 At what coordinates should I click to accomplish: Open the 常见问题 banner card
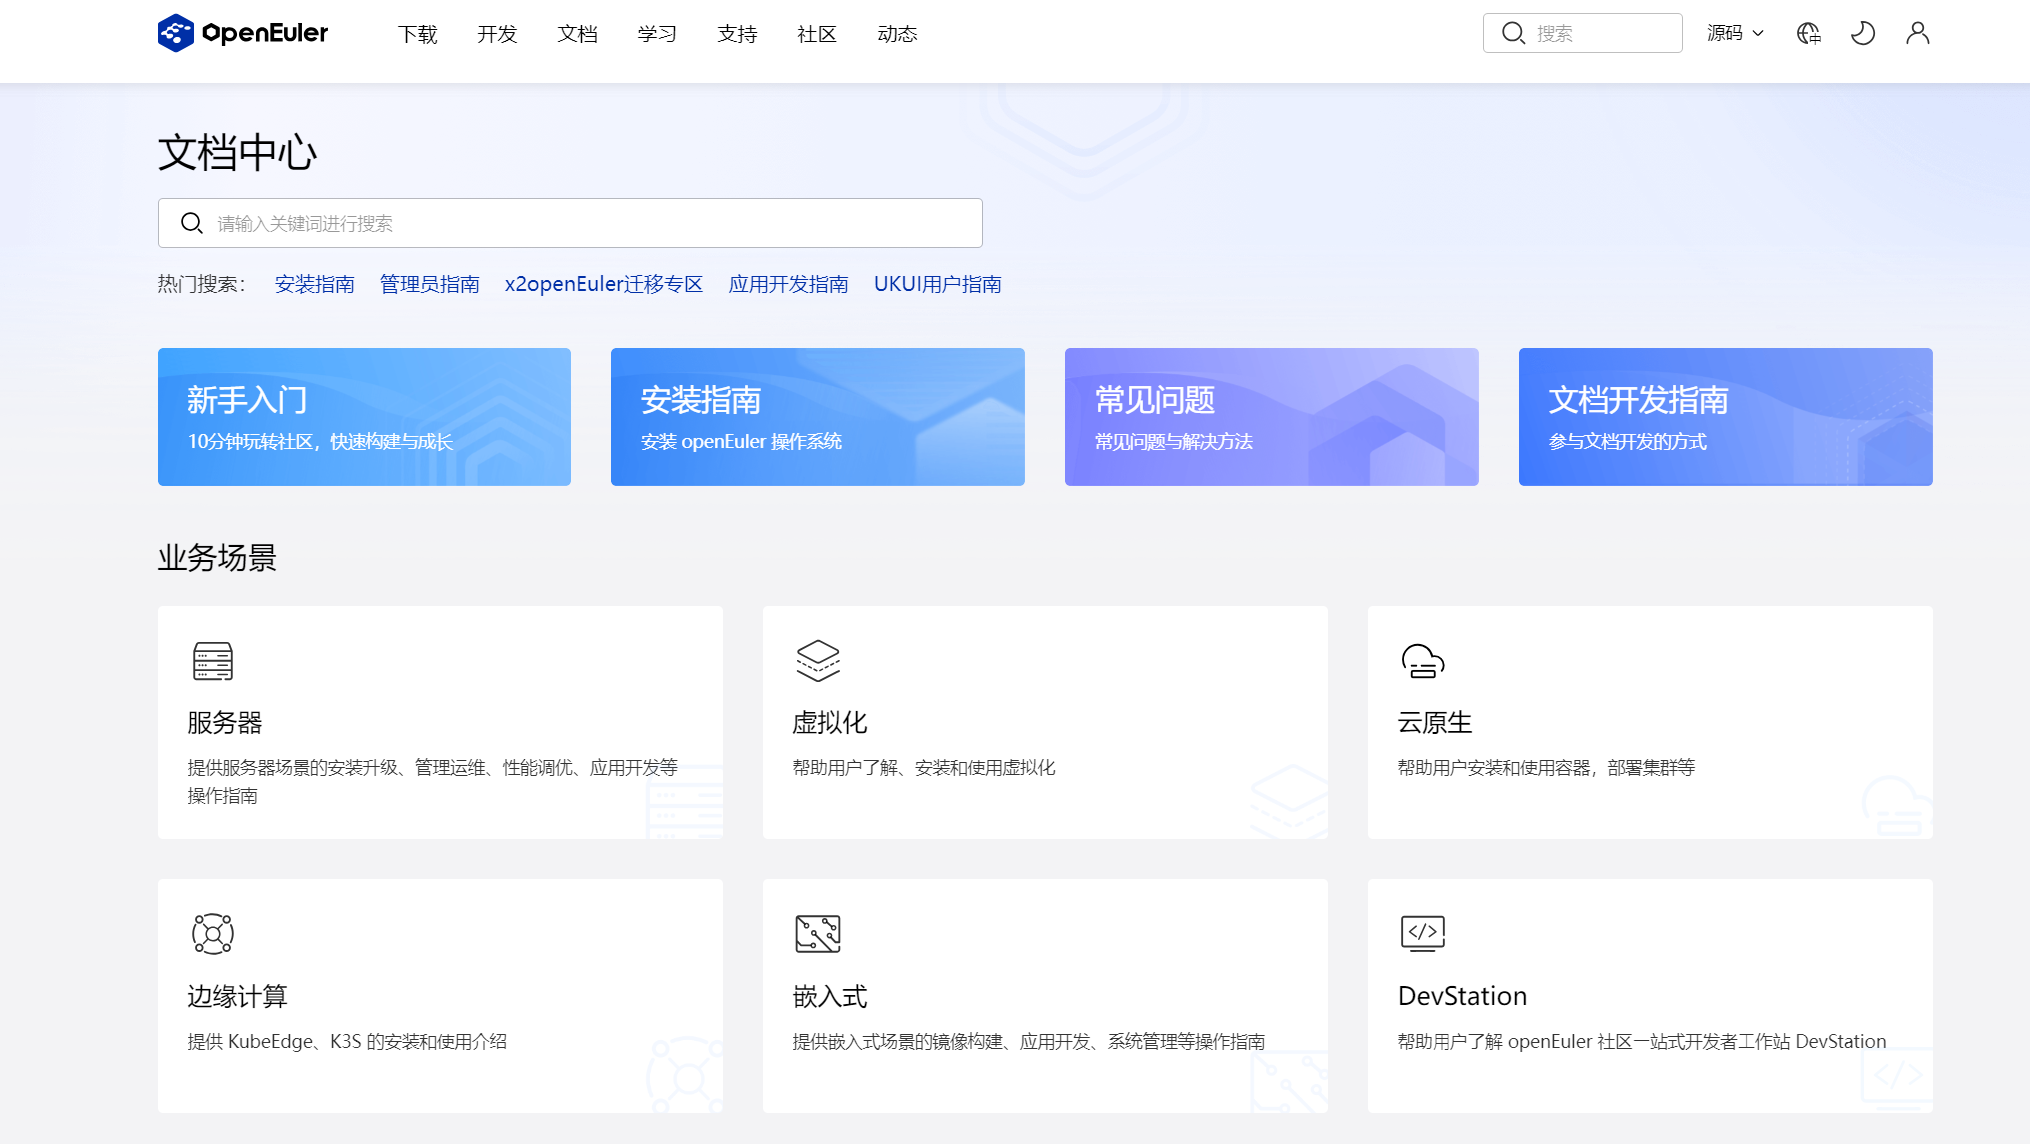coord(1271,417)
